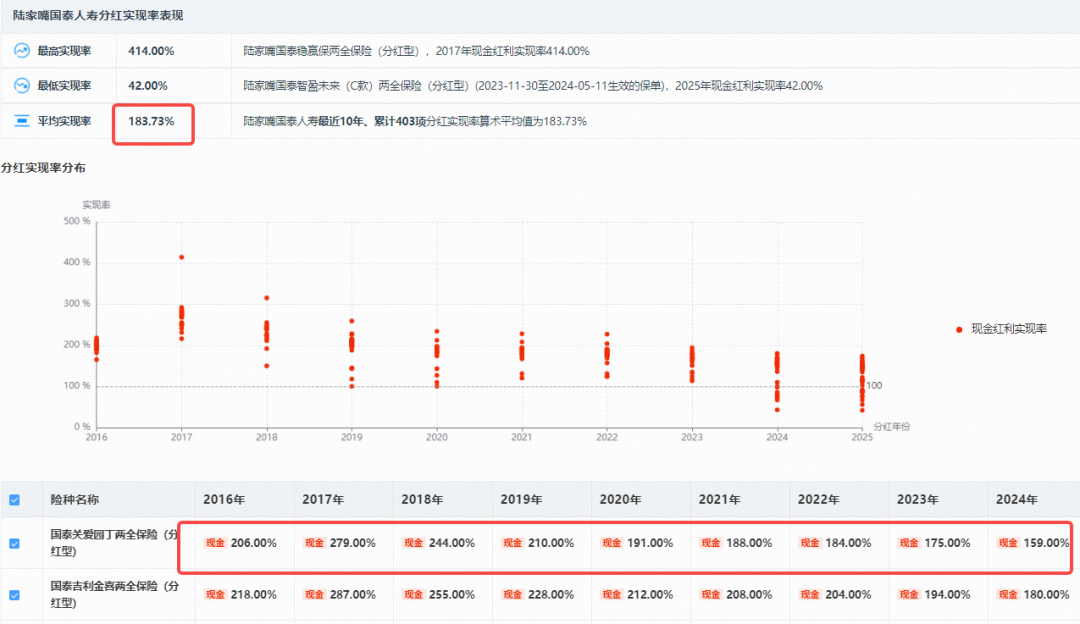Image resolution: width=1080 pixels, height=624 pixels.
Task: Uncheck the 国泰吉利金喜两全保险 row checkbox
Action: [x=14, y=595]
